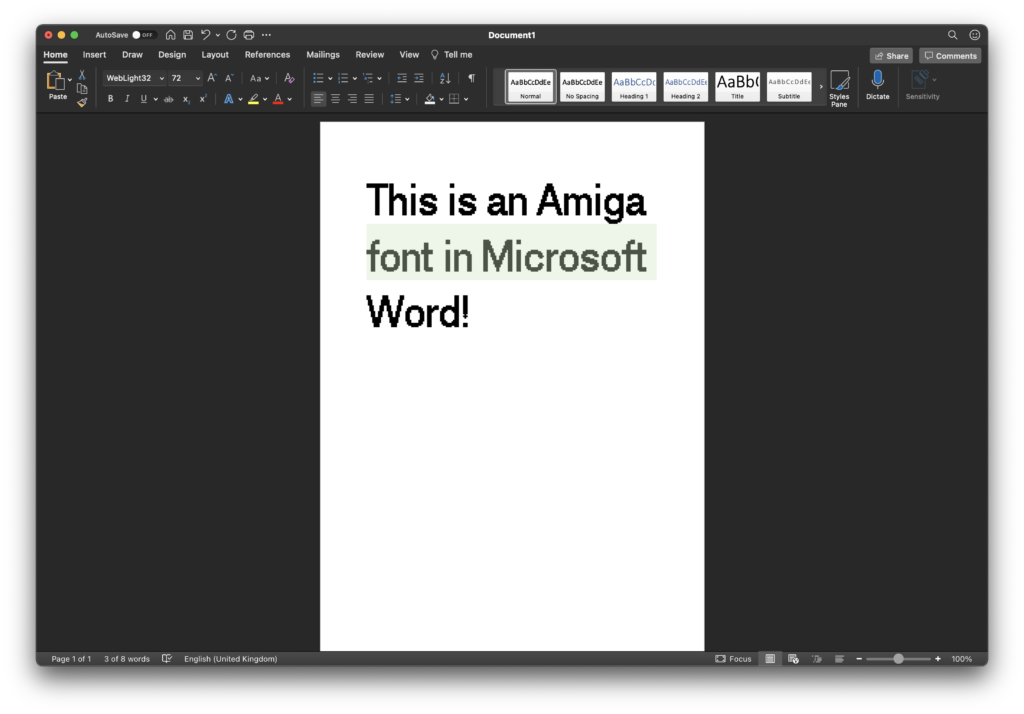Toggle paragraph marks display
1024x714 pixels.
click(x=471, y=78)
